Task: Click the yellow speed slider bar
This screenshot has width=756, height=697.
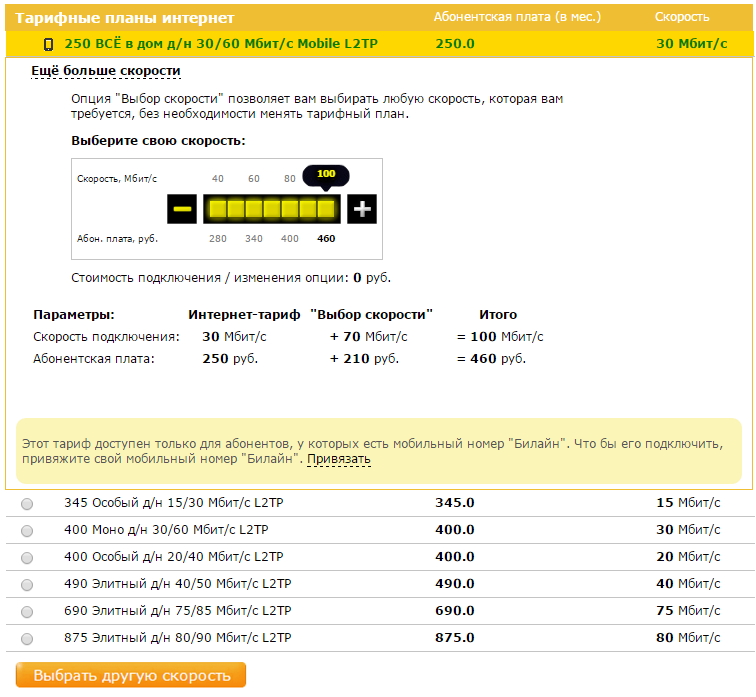Action: (x=272, y=209)
